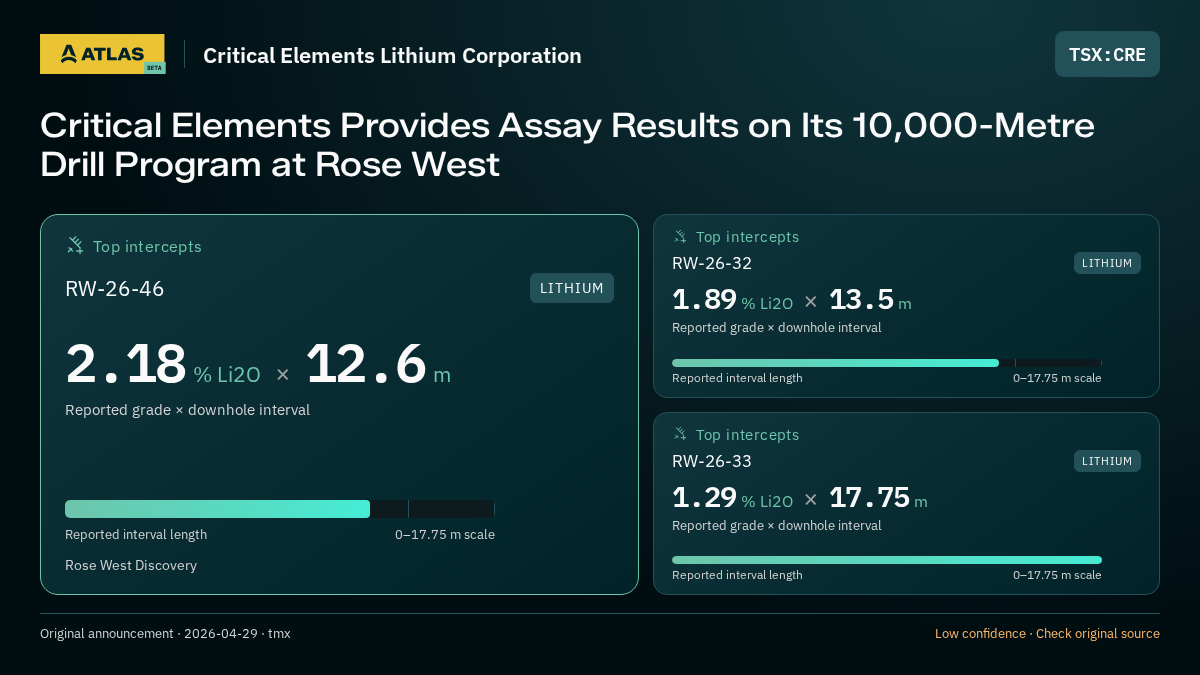Click the drill icon in RW-26-46 card
The image size is (1200, 675).
[x=75, y=245]
